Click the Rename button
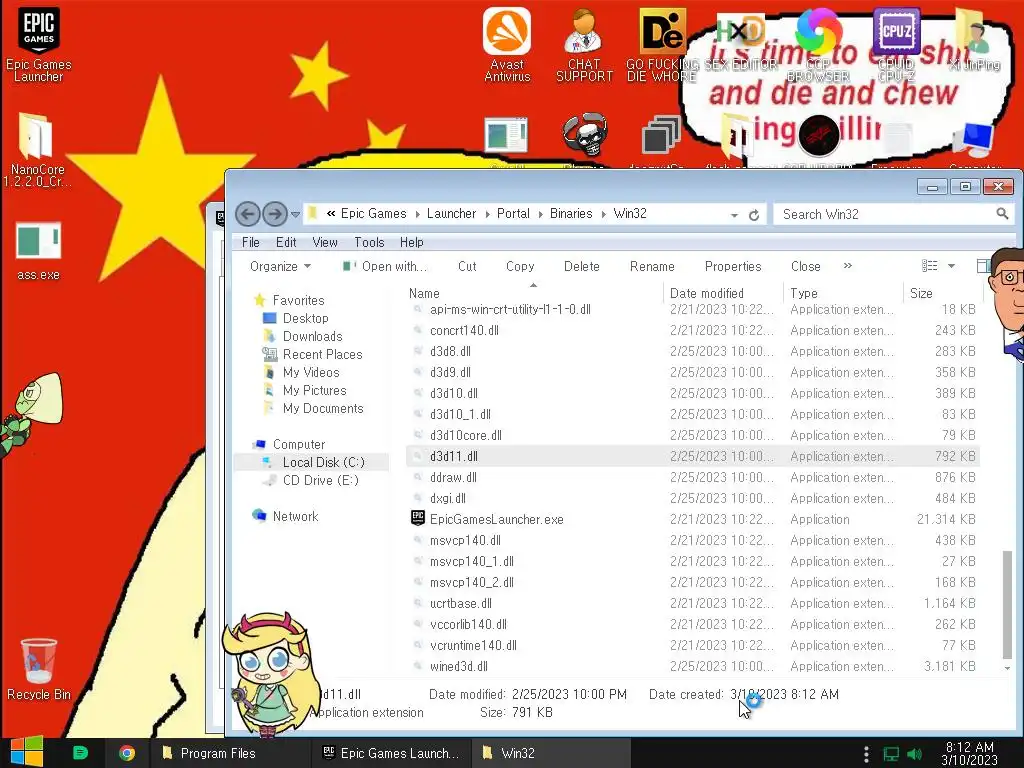The image size is (1024, 768). tap(652, 266)
